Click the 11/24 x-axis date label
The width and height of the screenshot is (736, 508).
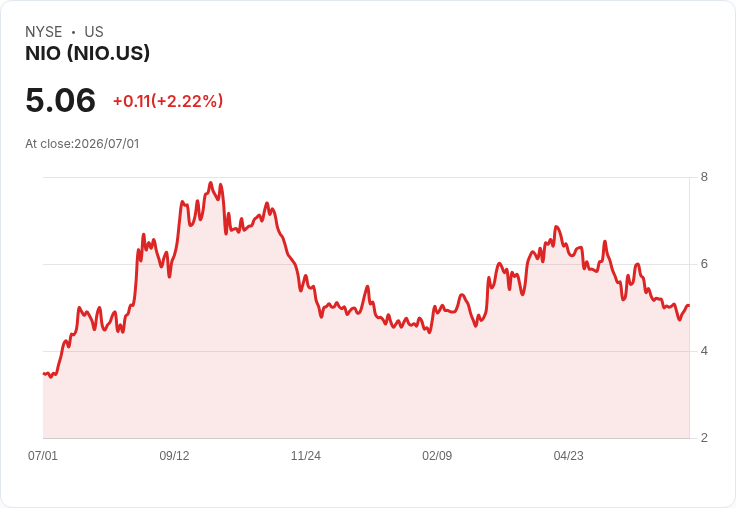(x=306, y=455)
